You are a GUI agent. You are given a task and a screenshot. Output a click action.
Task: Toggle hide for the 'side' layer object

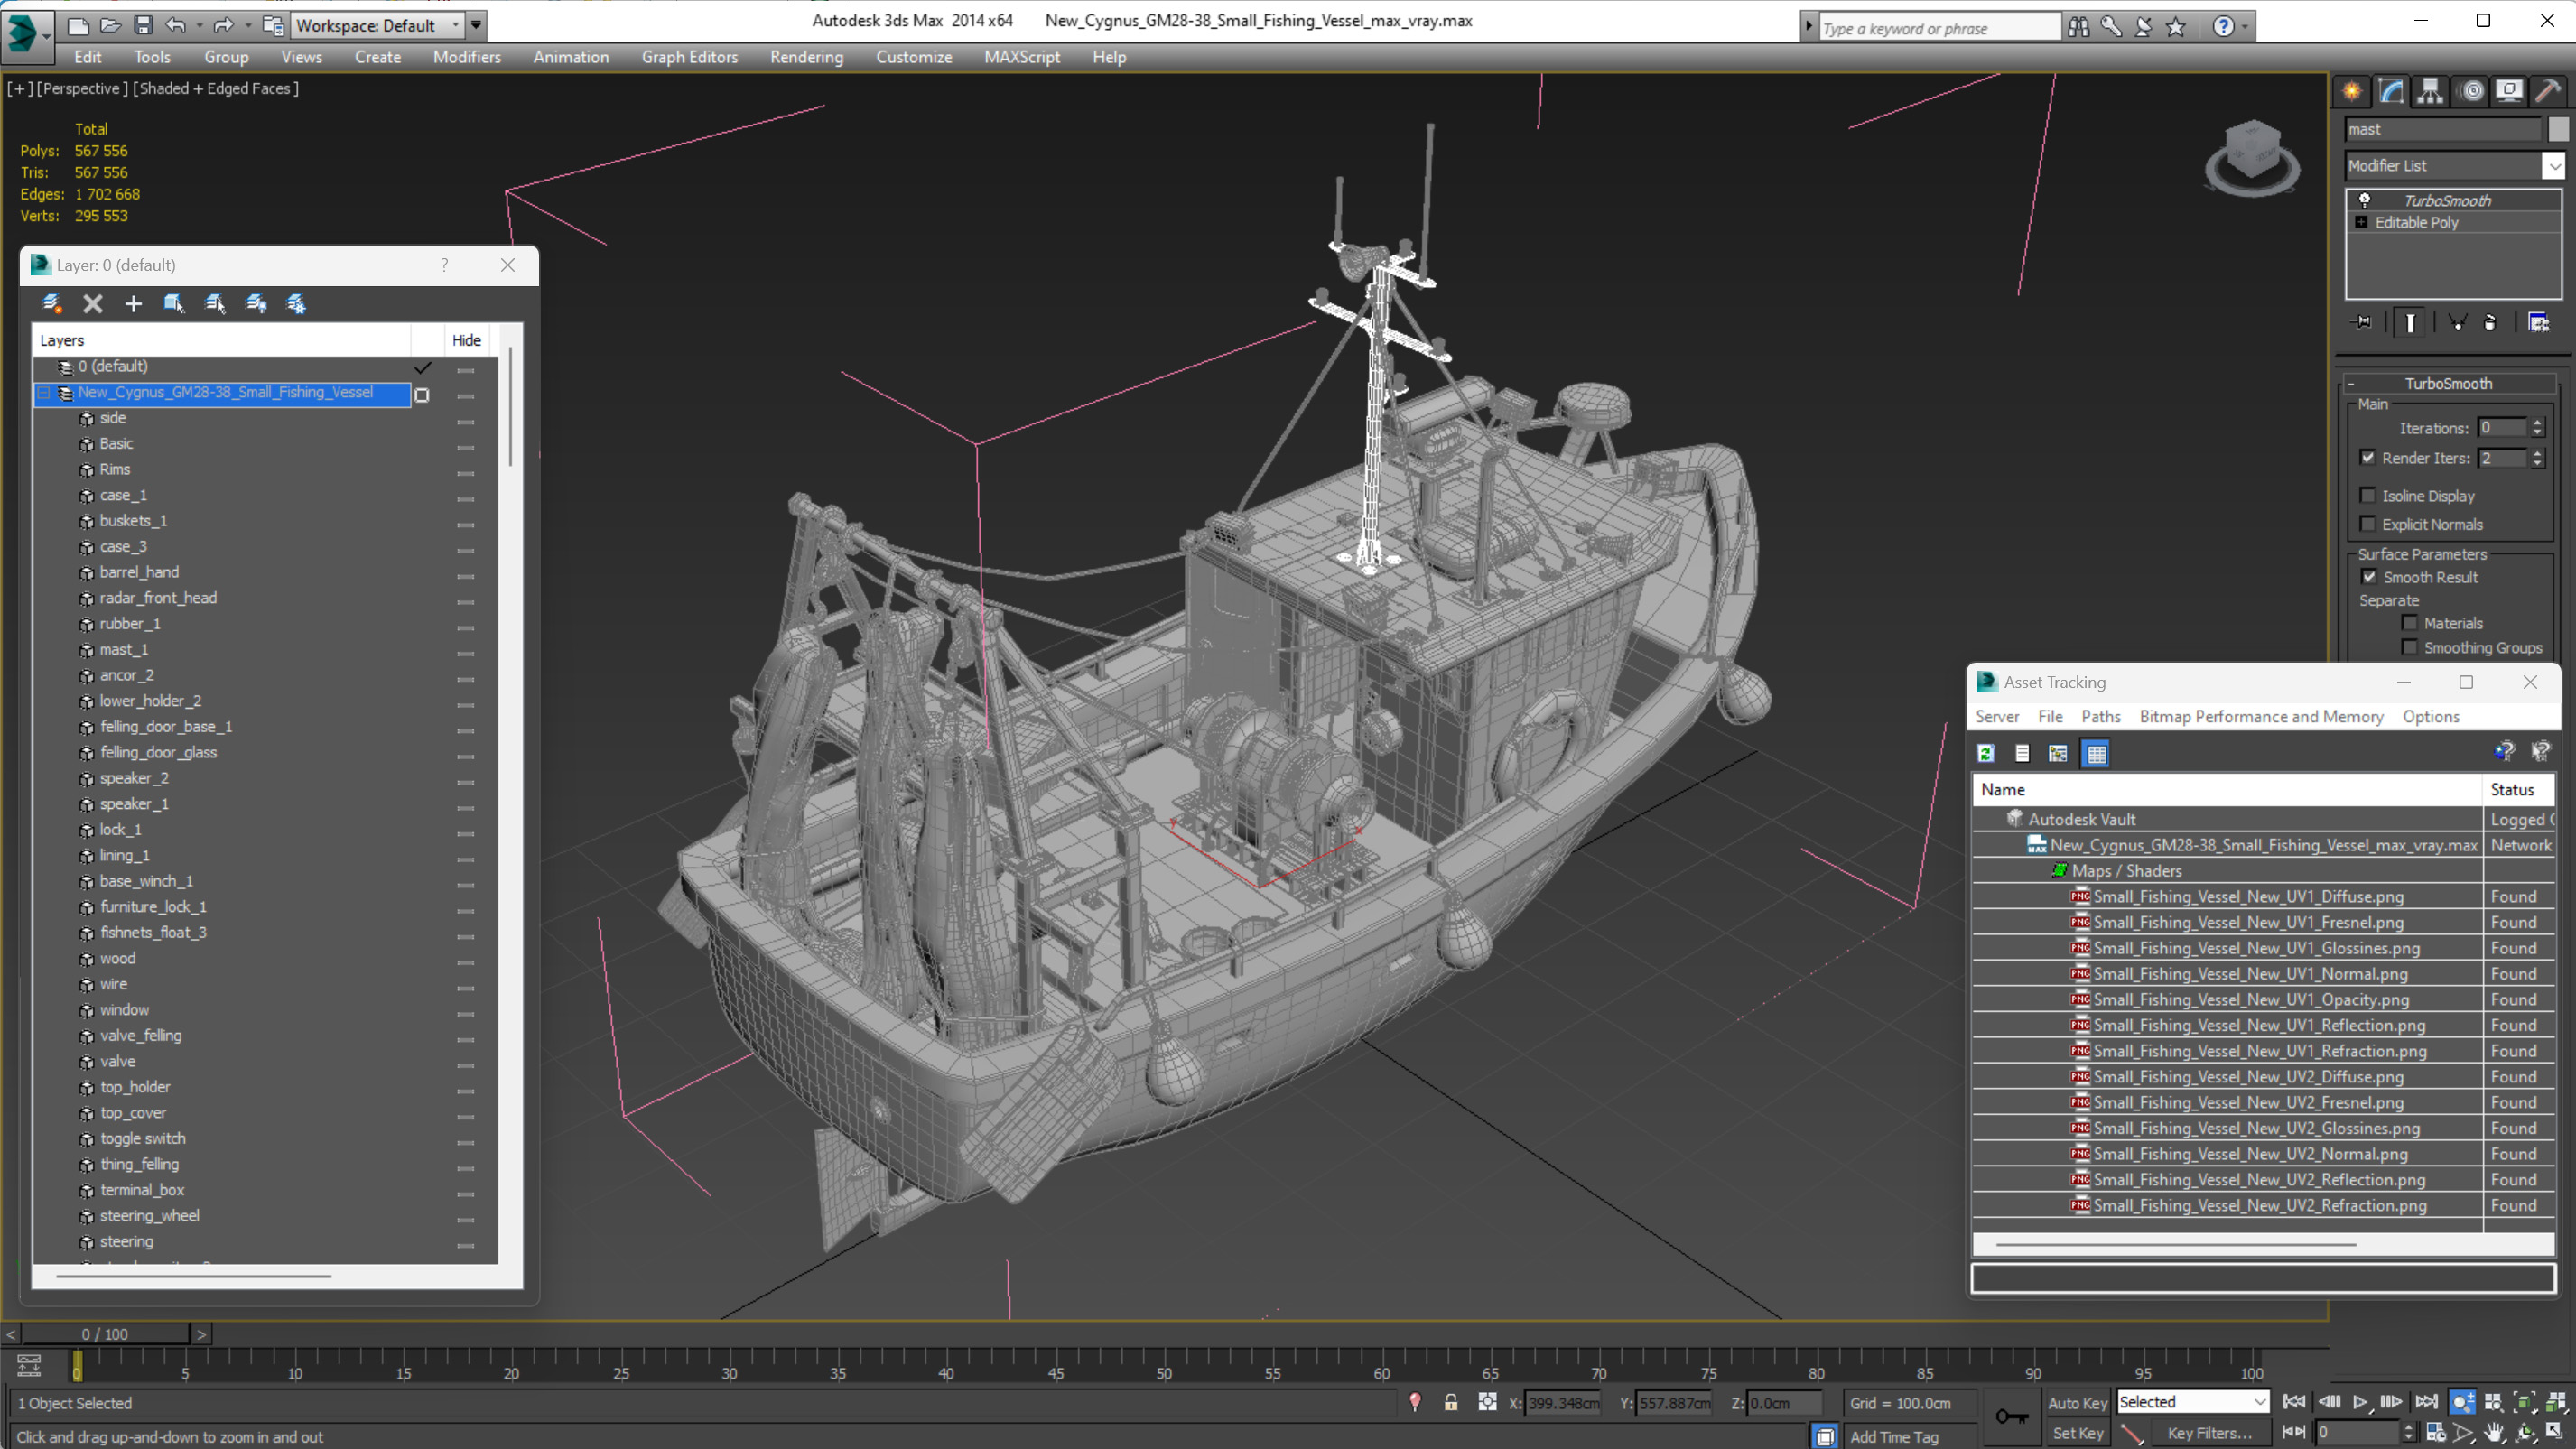pyautogui.click(x=465, y=421)
